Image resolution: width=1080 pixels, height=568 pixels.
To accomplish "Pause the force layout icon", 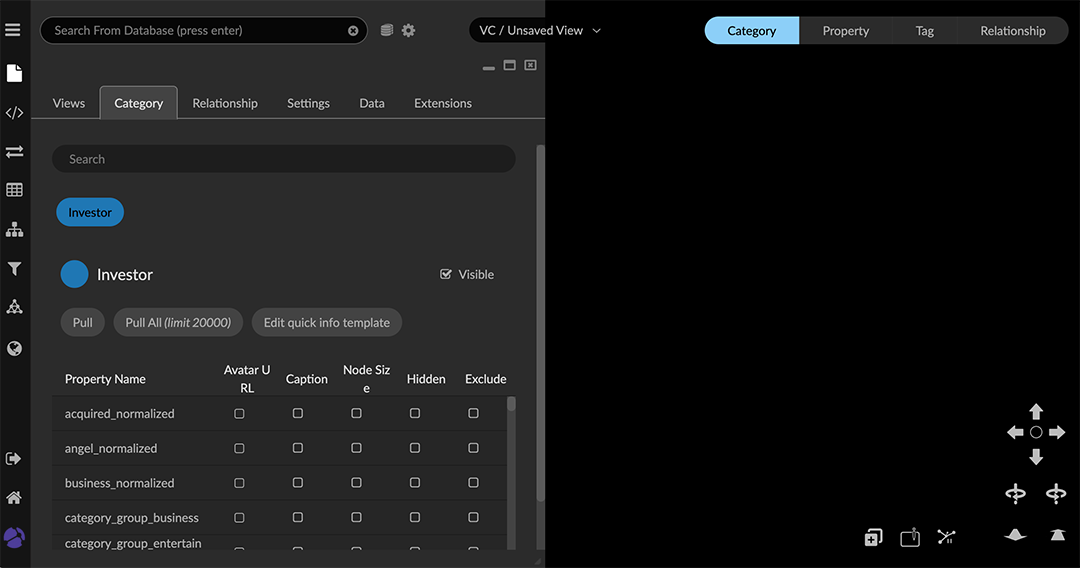I will (946, 537).
